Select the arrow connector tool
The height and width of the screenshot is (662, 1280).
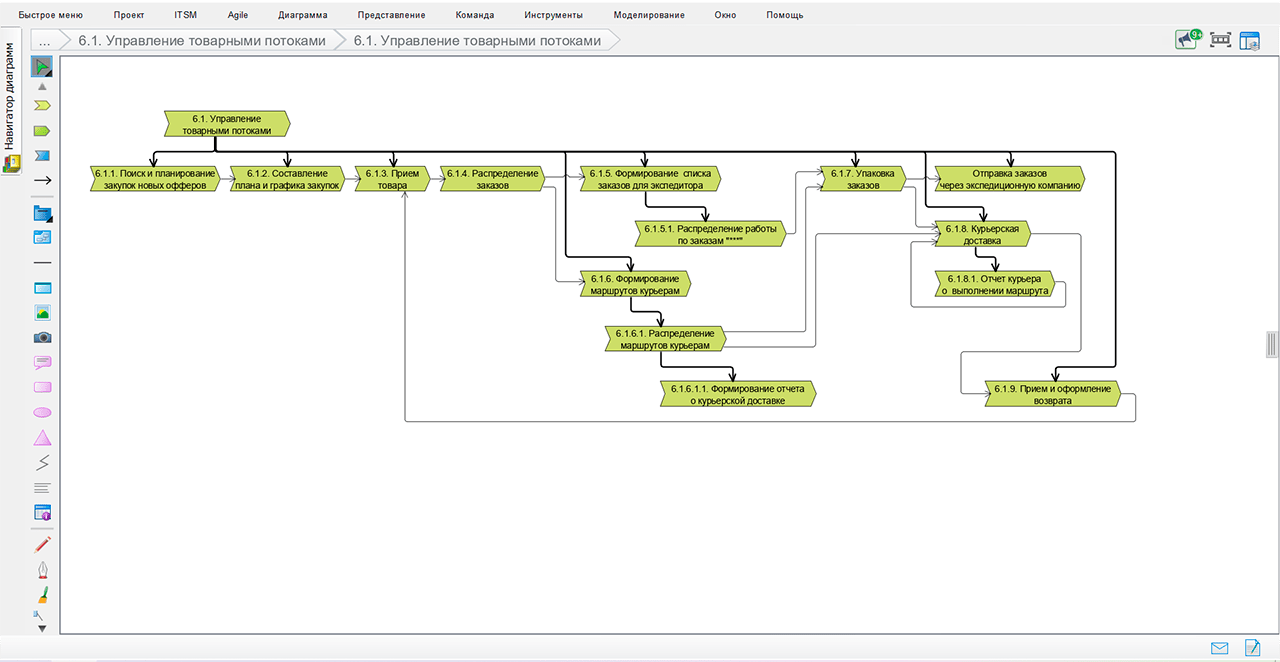(42, 180)
